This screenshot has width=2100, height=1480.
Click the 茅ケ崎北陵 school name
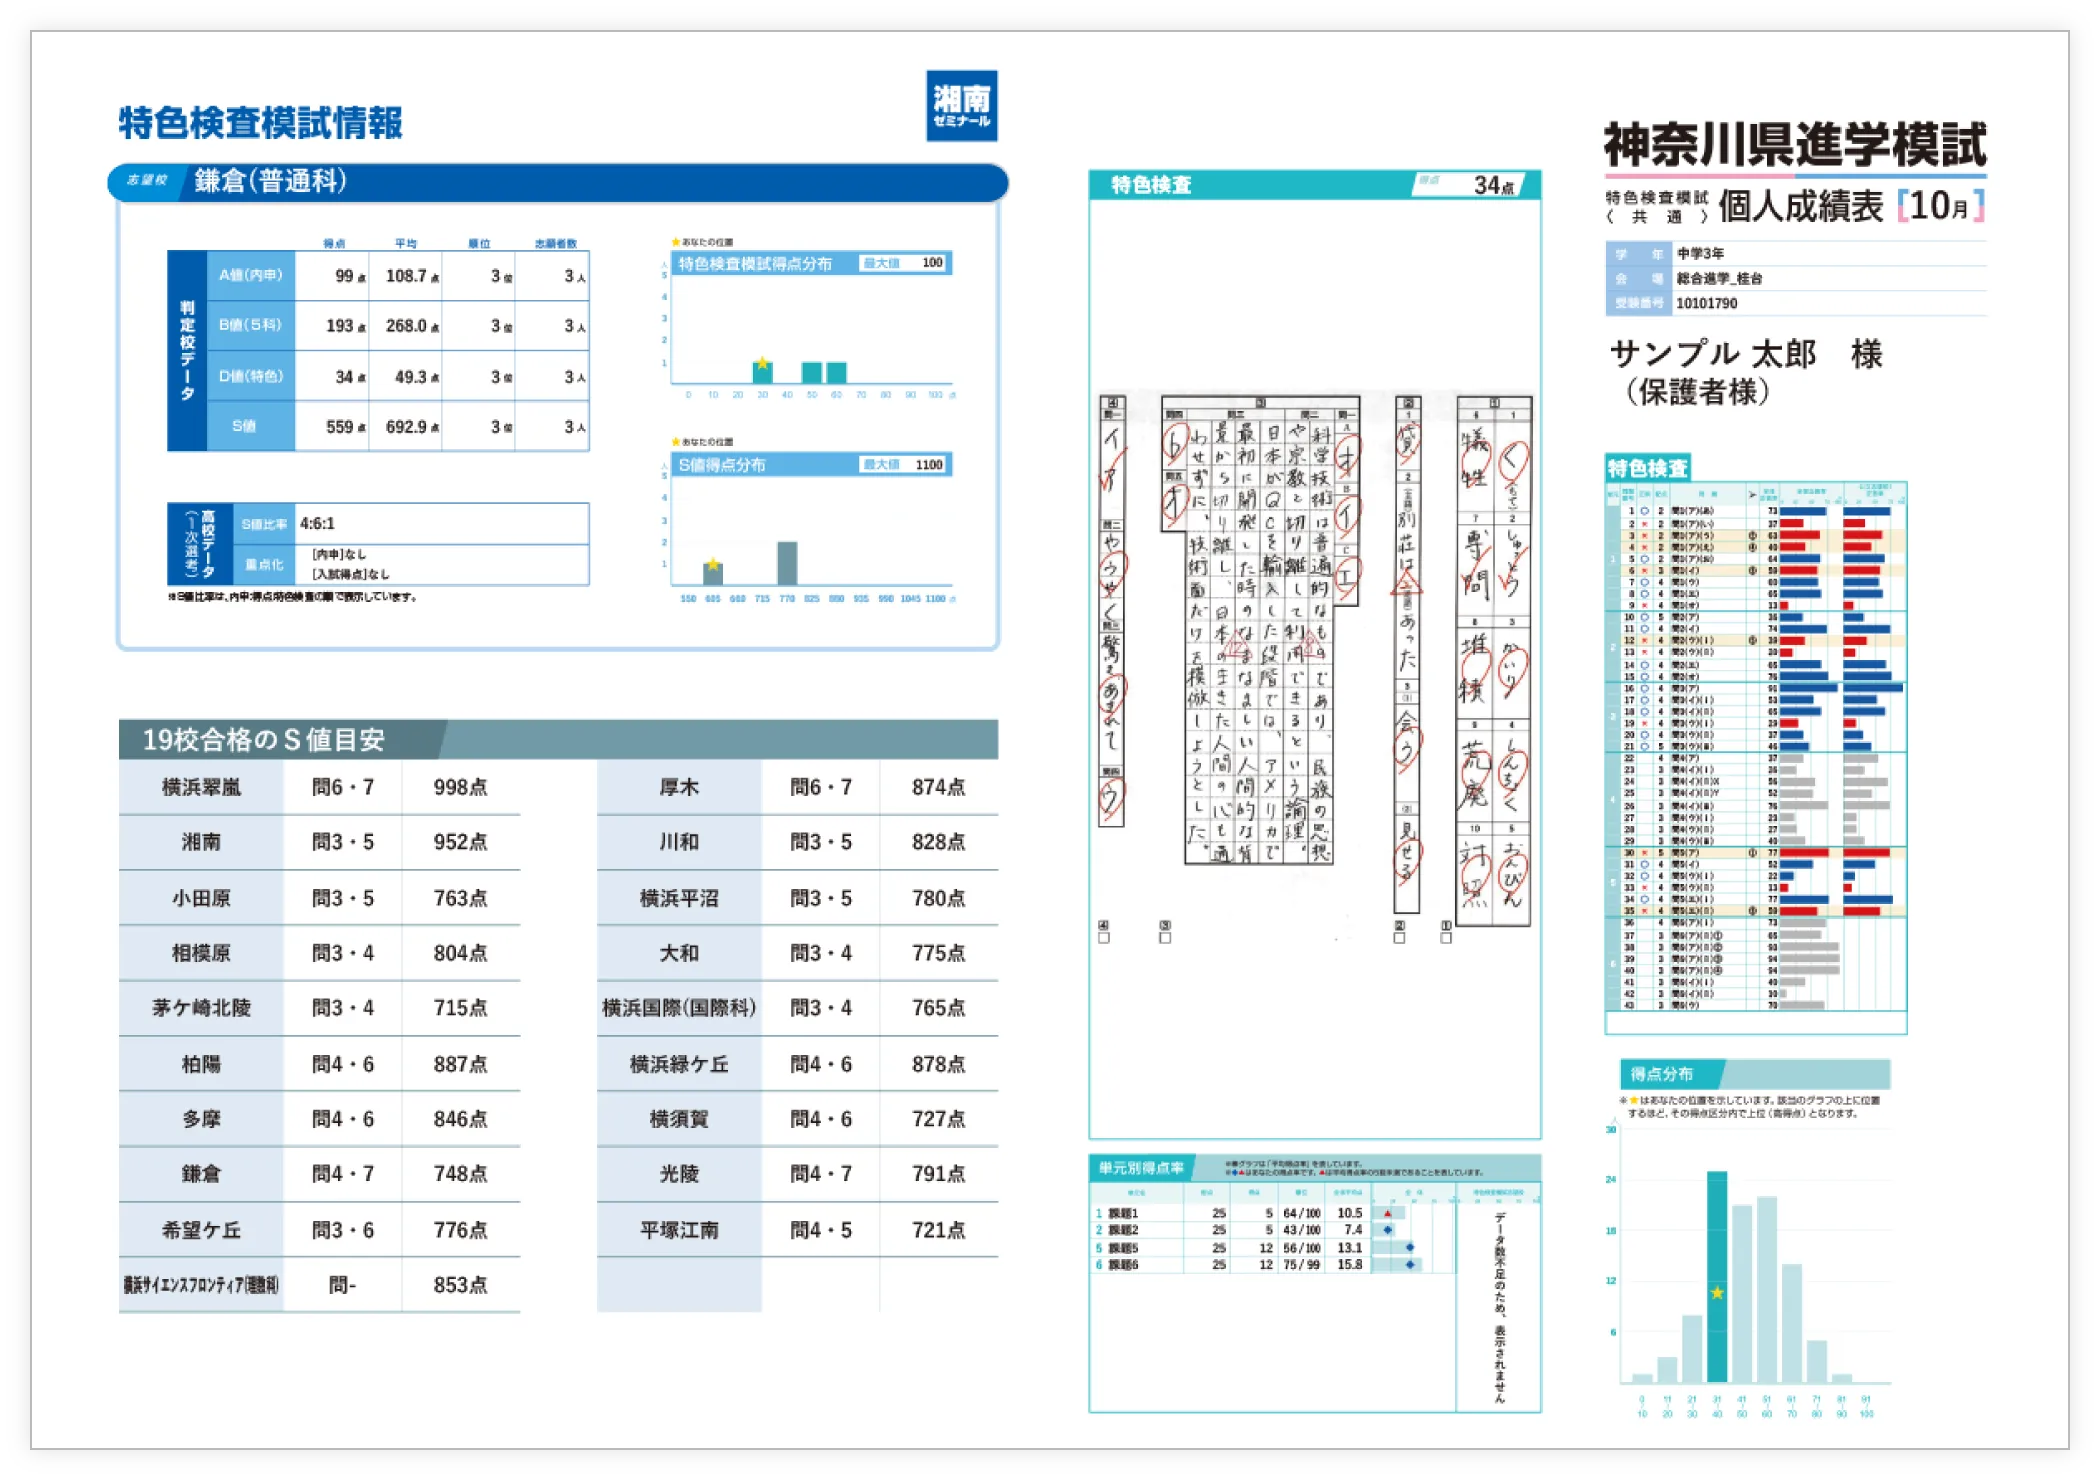point(201,1008)
